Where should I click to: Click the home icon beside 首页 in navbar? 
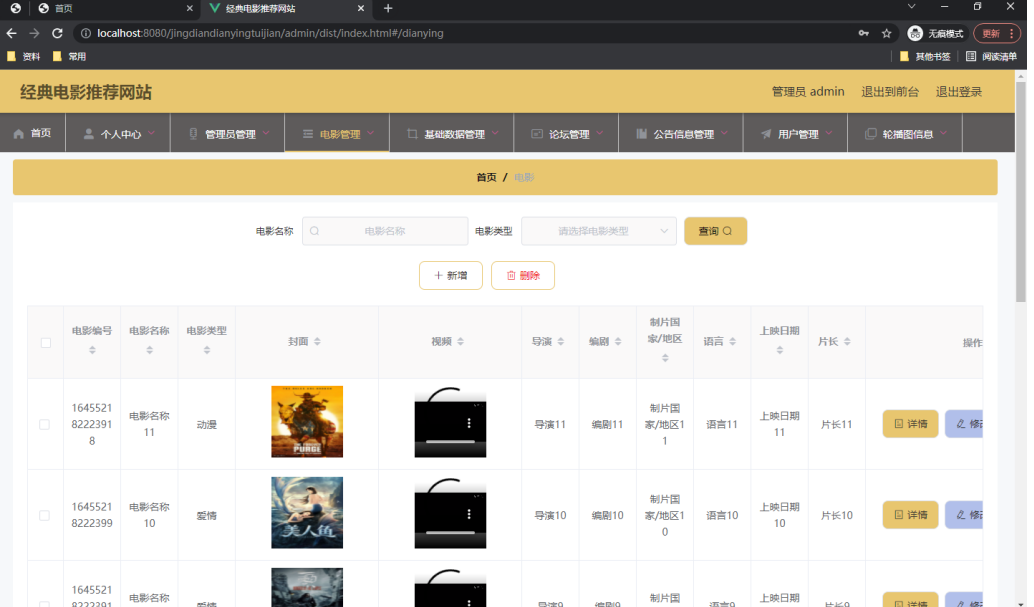(x=18, y=133)
